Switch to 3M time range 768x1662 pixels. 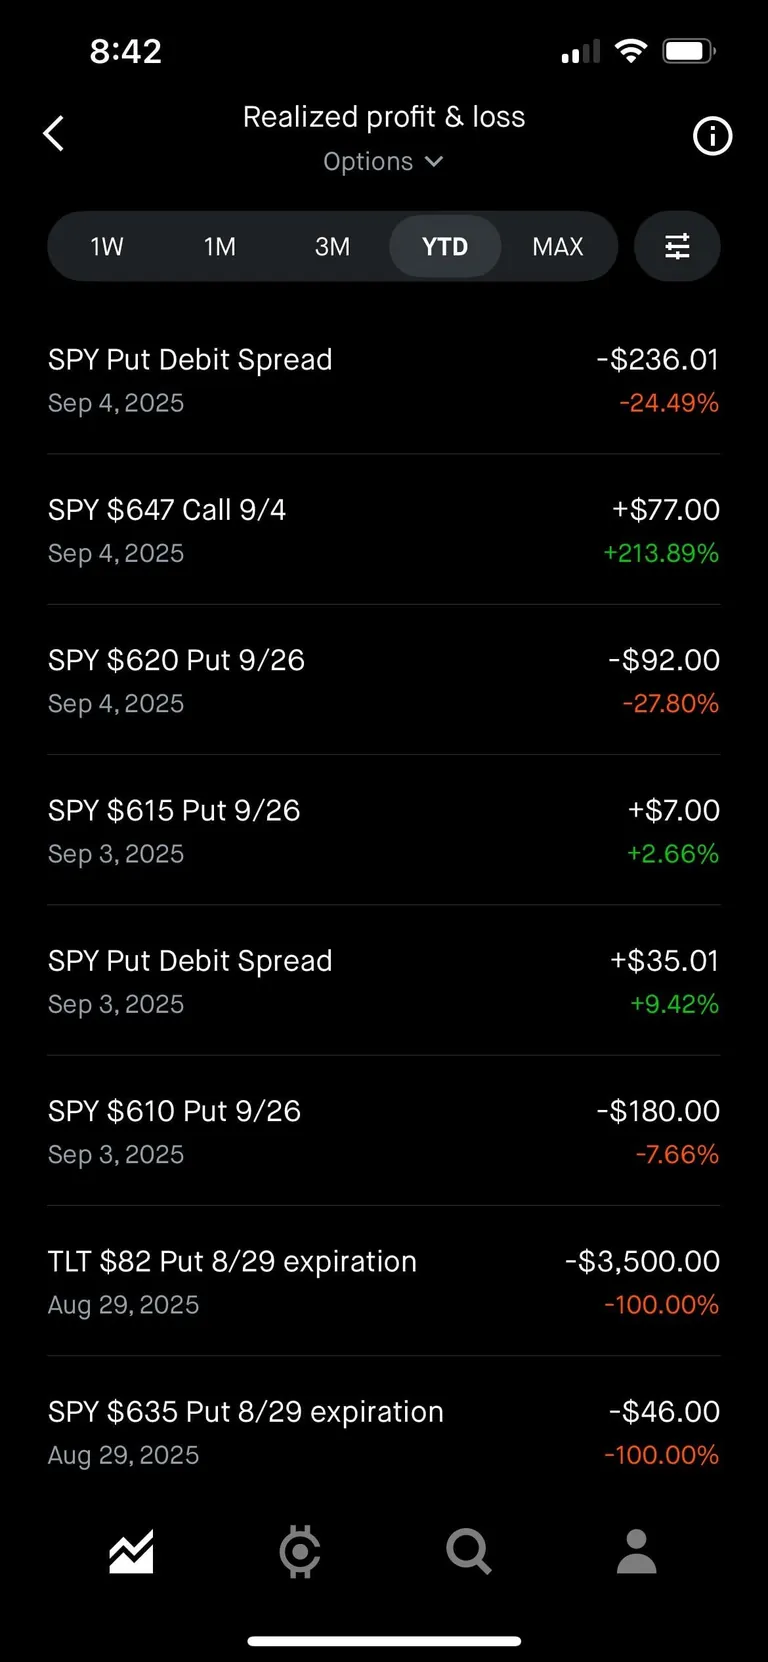tap(332, 246)
